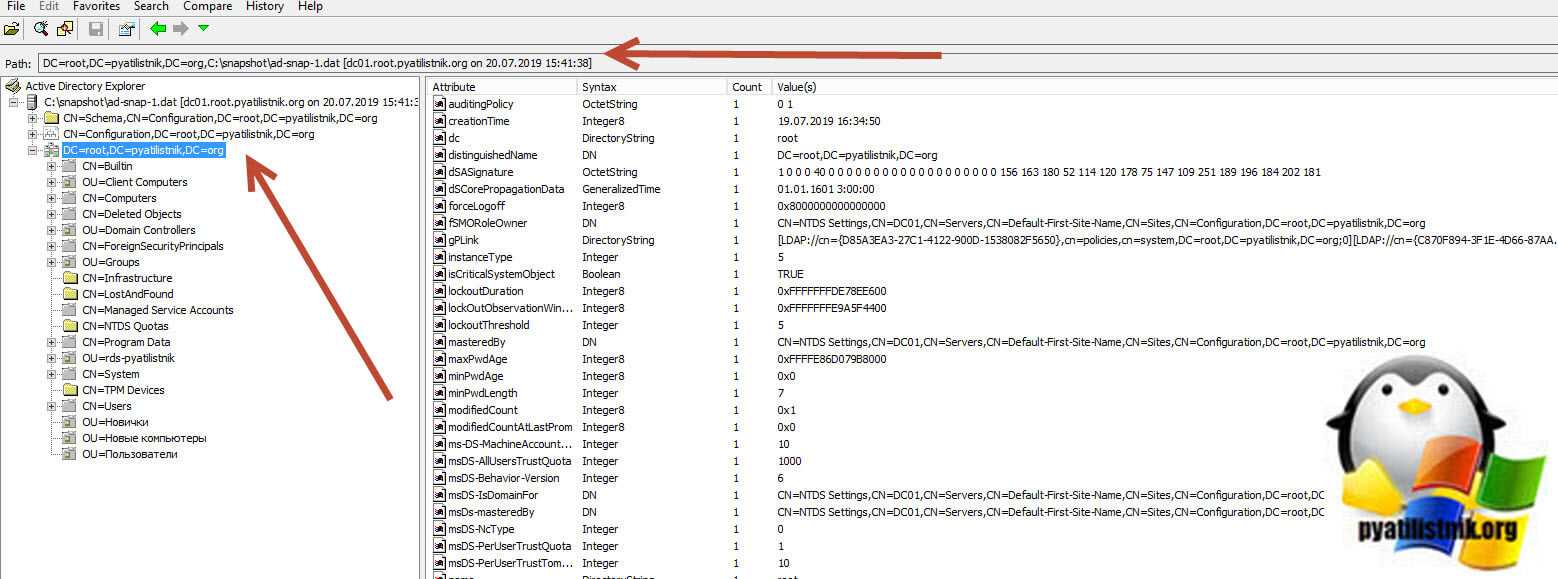Screen dimensions: 1558x579
Task: Collapse the DC=root,DC=pyatilistnik,DC=org node
Action: click(33, 150)
